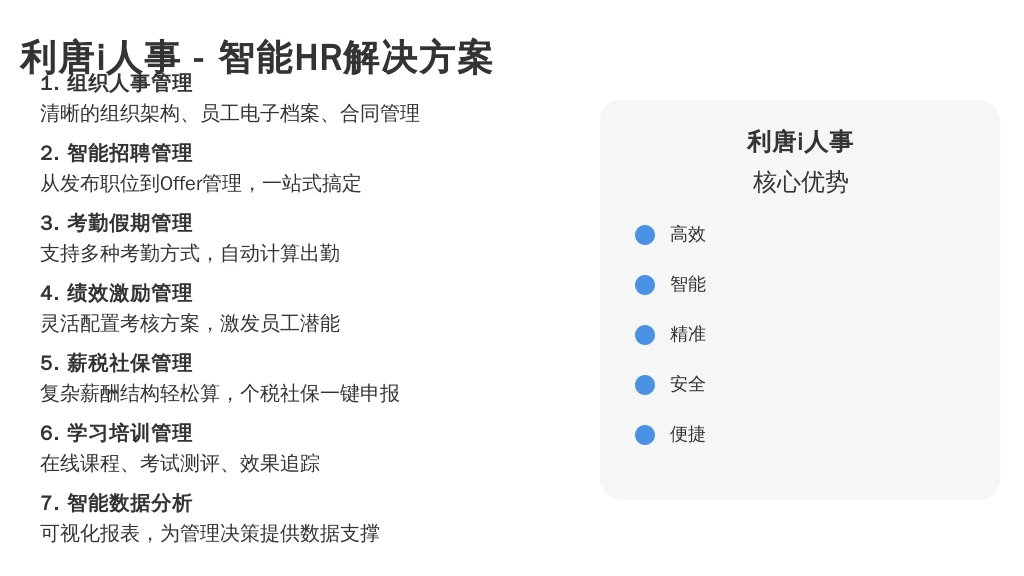Image resolution: width=1024 pixels, height=576 pixels.
Task: Click the blue dot beside 高效
Action: (645, 235)
